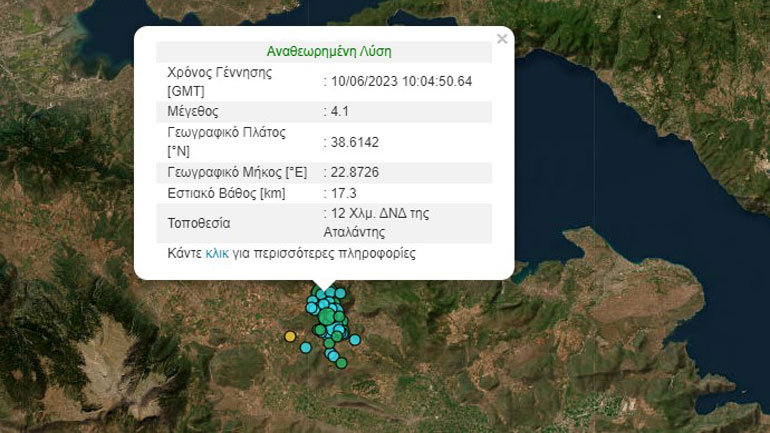This screenshot has width=770, height=433.
Task: Click the 'Μέγεθος' label
Action: pos(192,111)
